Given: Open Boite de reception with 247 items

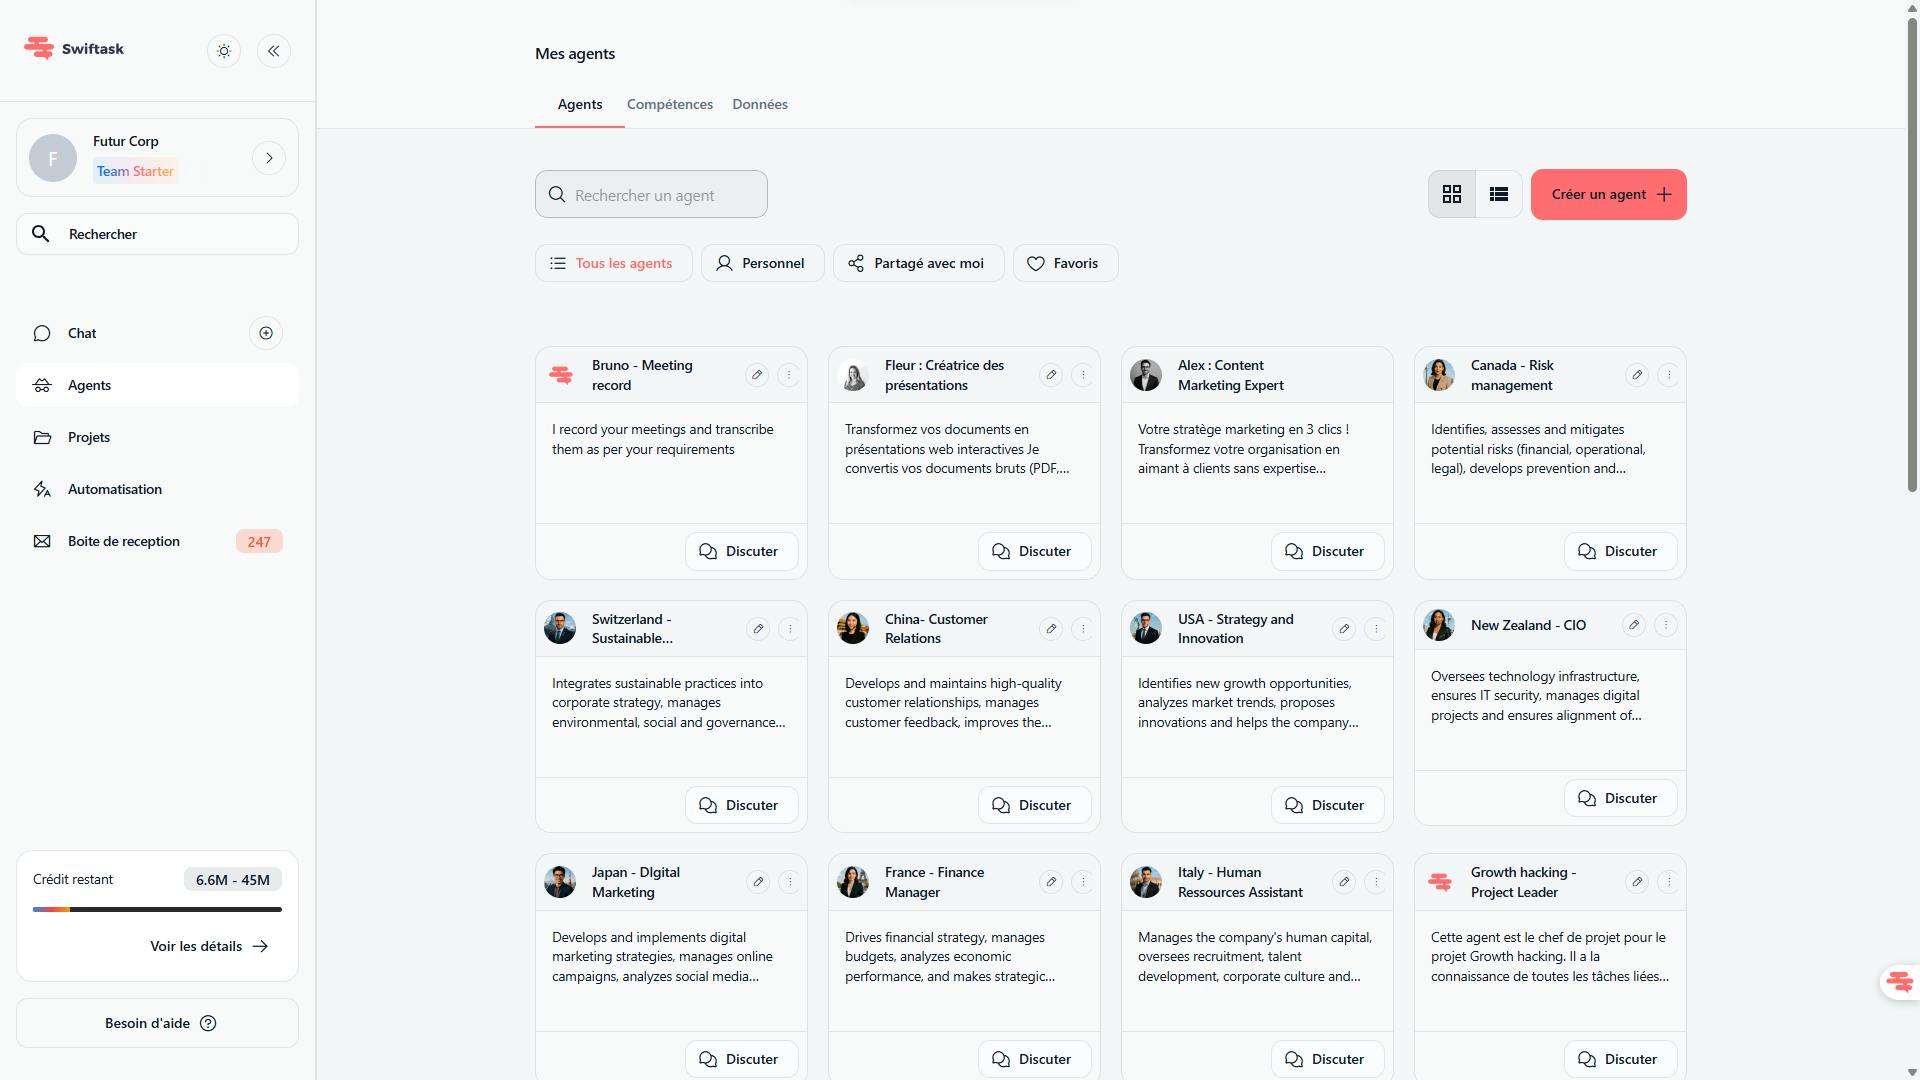Looking at the screenshot, I should (x=123, y=541).
